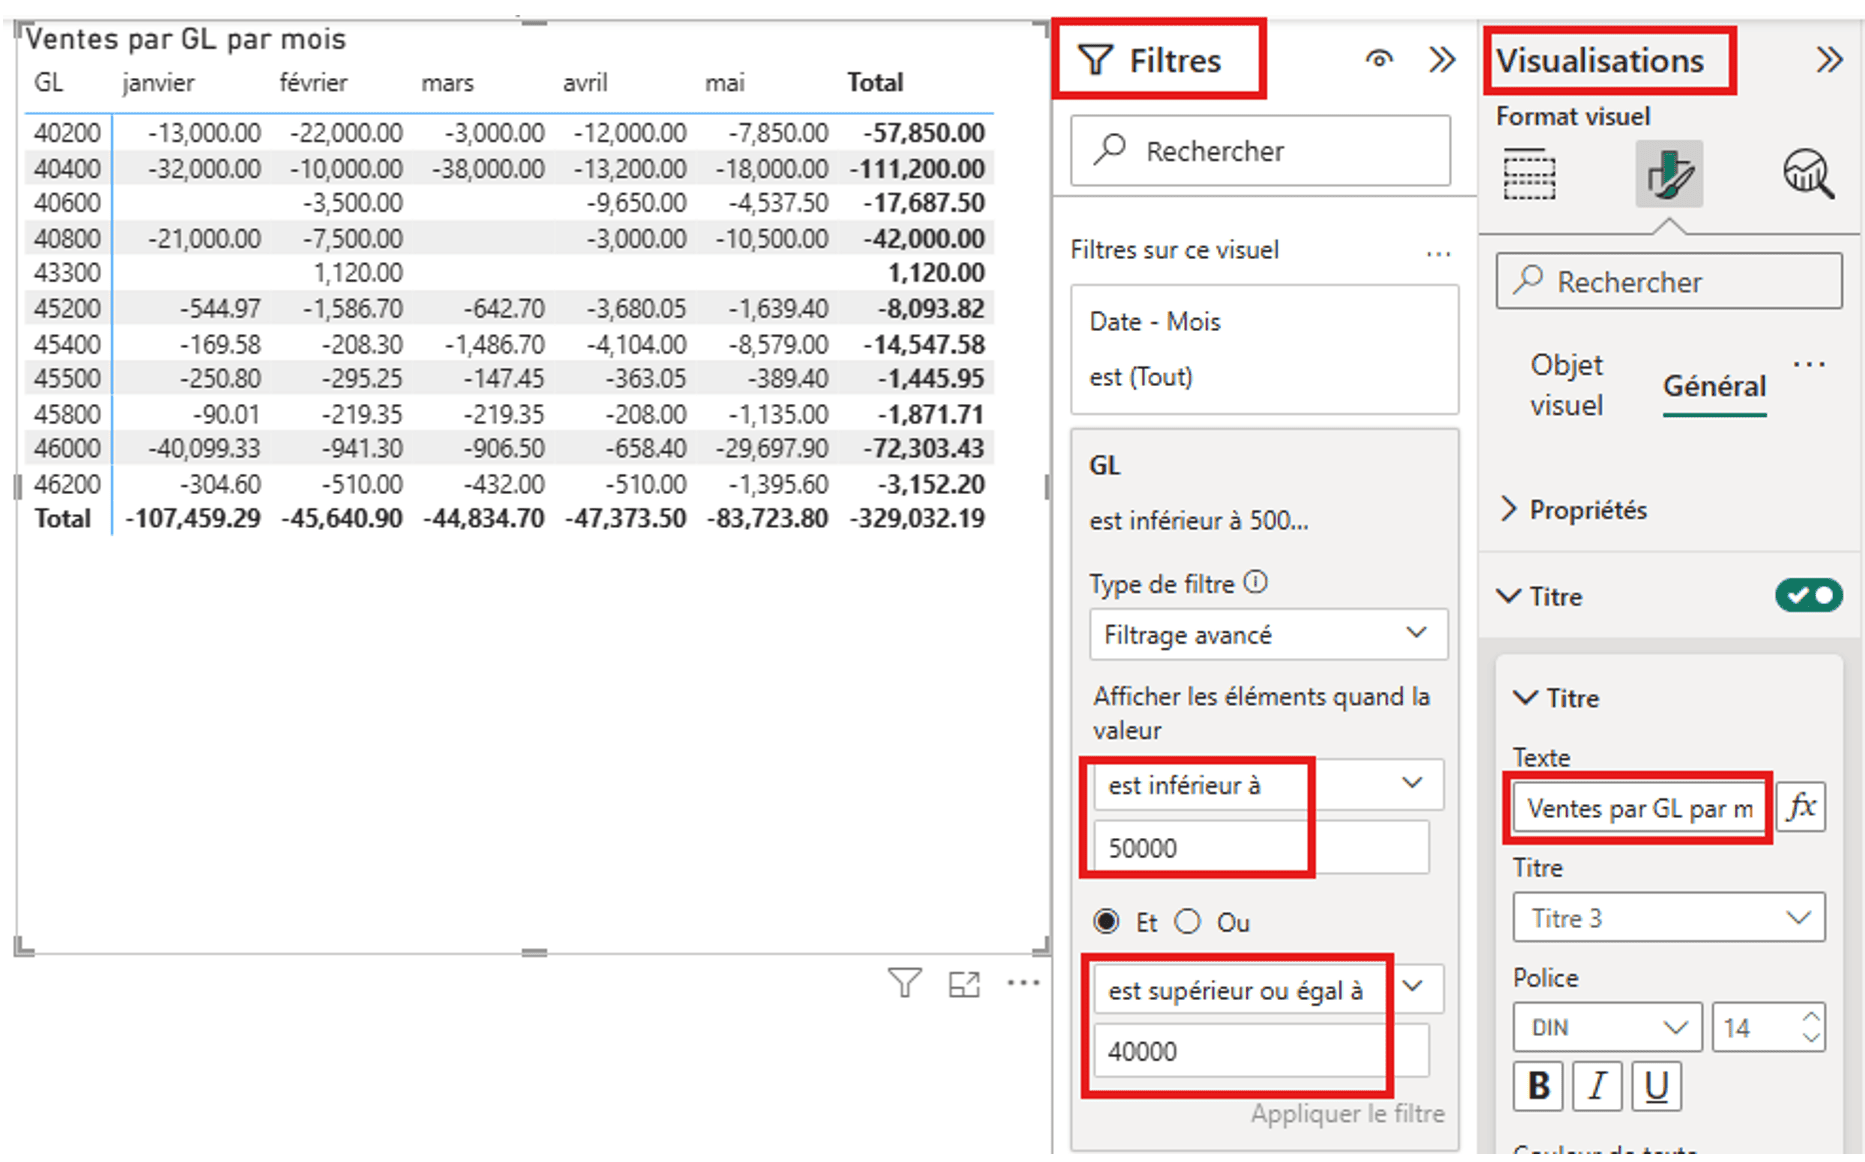Open the Titre 3 heading dropdown
This screenshot has width=1865, height=1162.
pos(1668,918)
